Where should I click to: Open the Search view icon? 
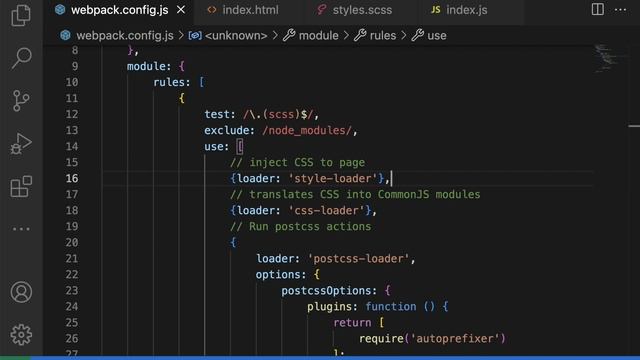click(21, 58)
